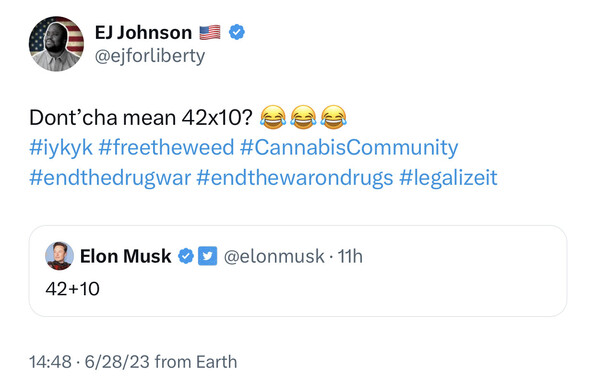596x386 pixels.
Task: Click the middle laughing-crying emoji
Action: [x=303, y=117]
